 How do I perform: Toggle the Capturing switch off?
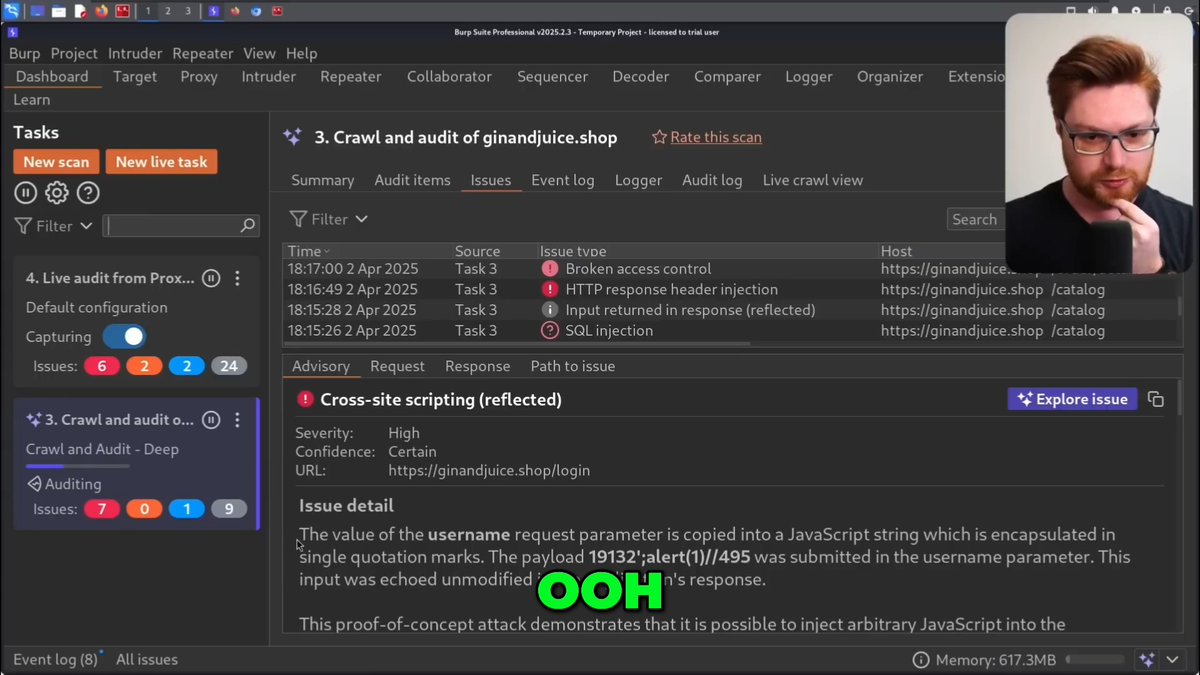(x=124, y=337)
